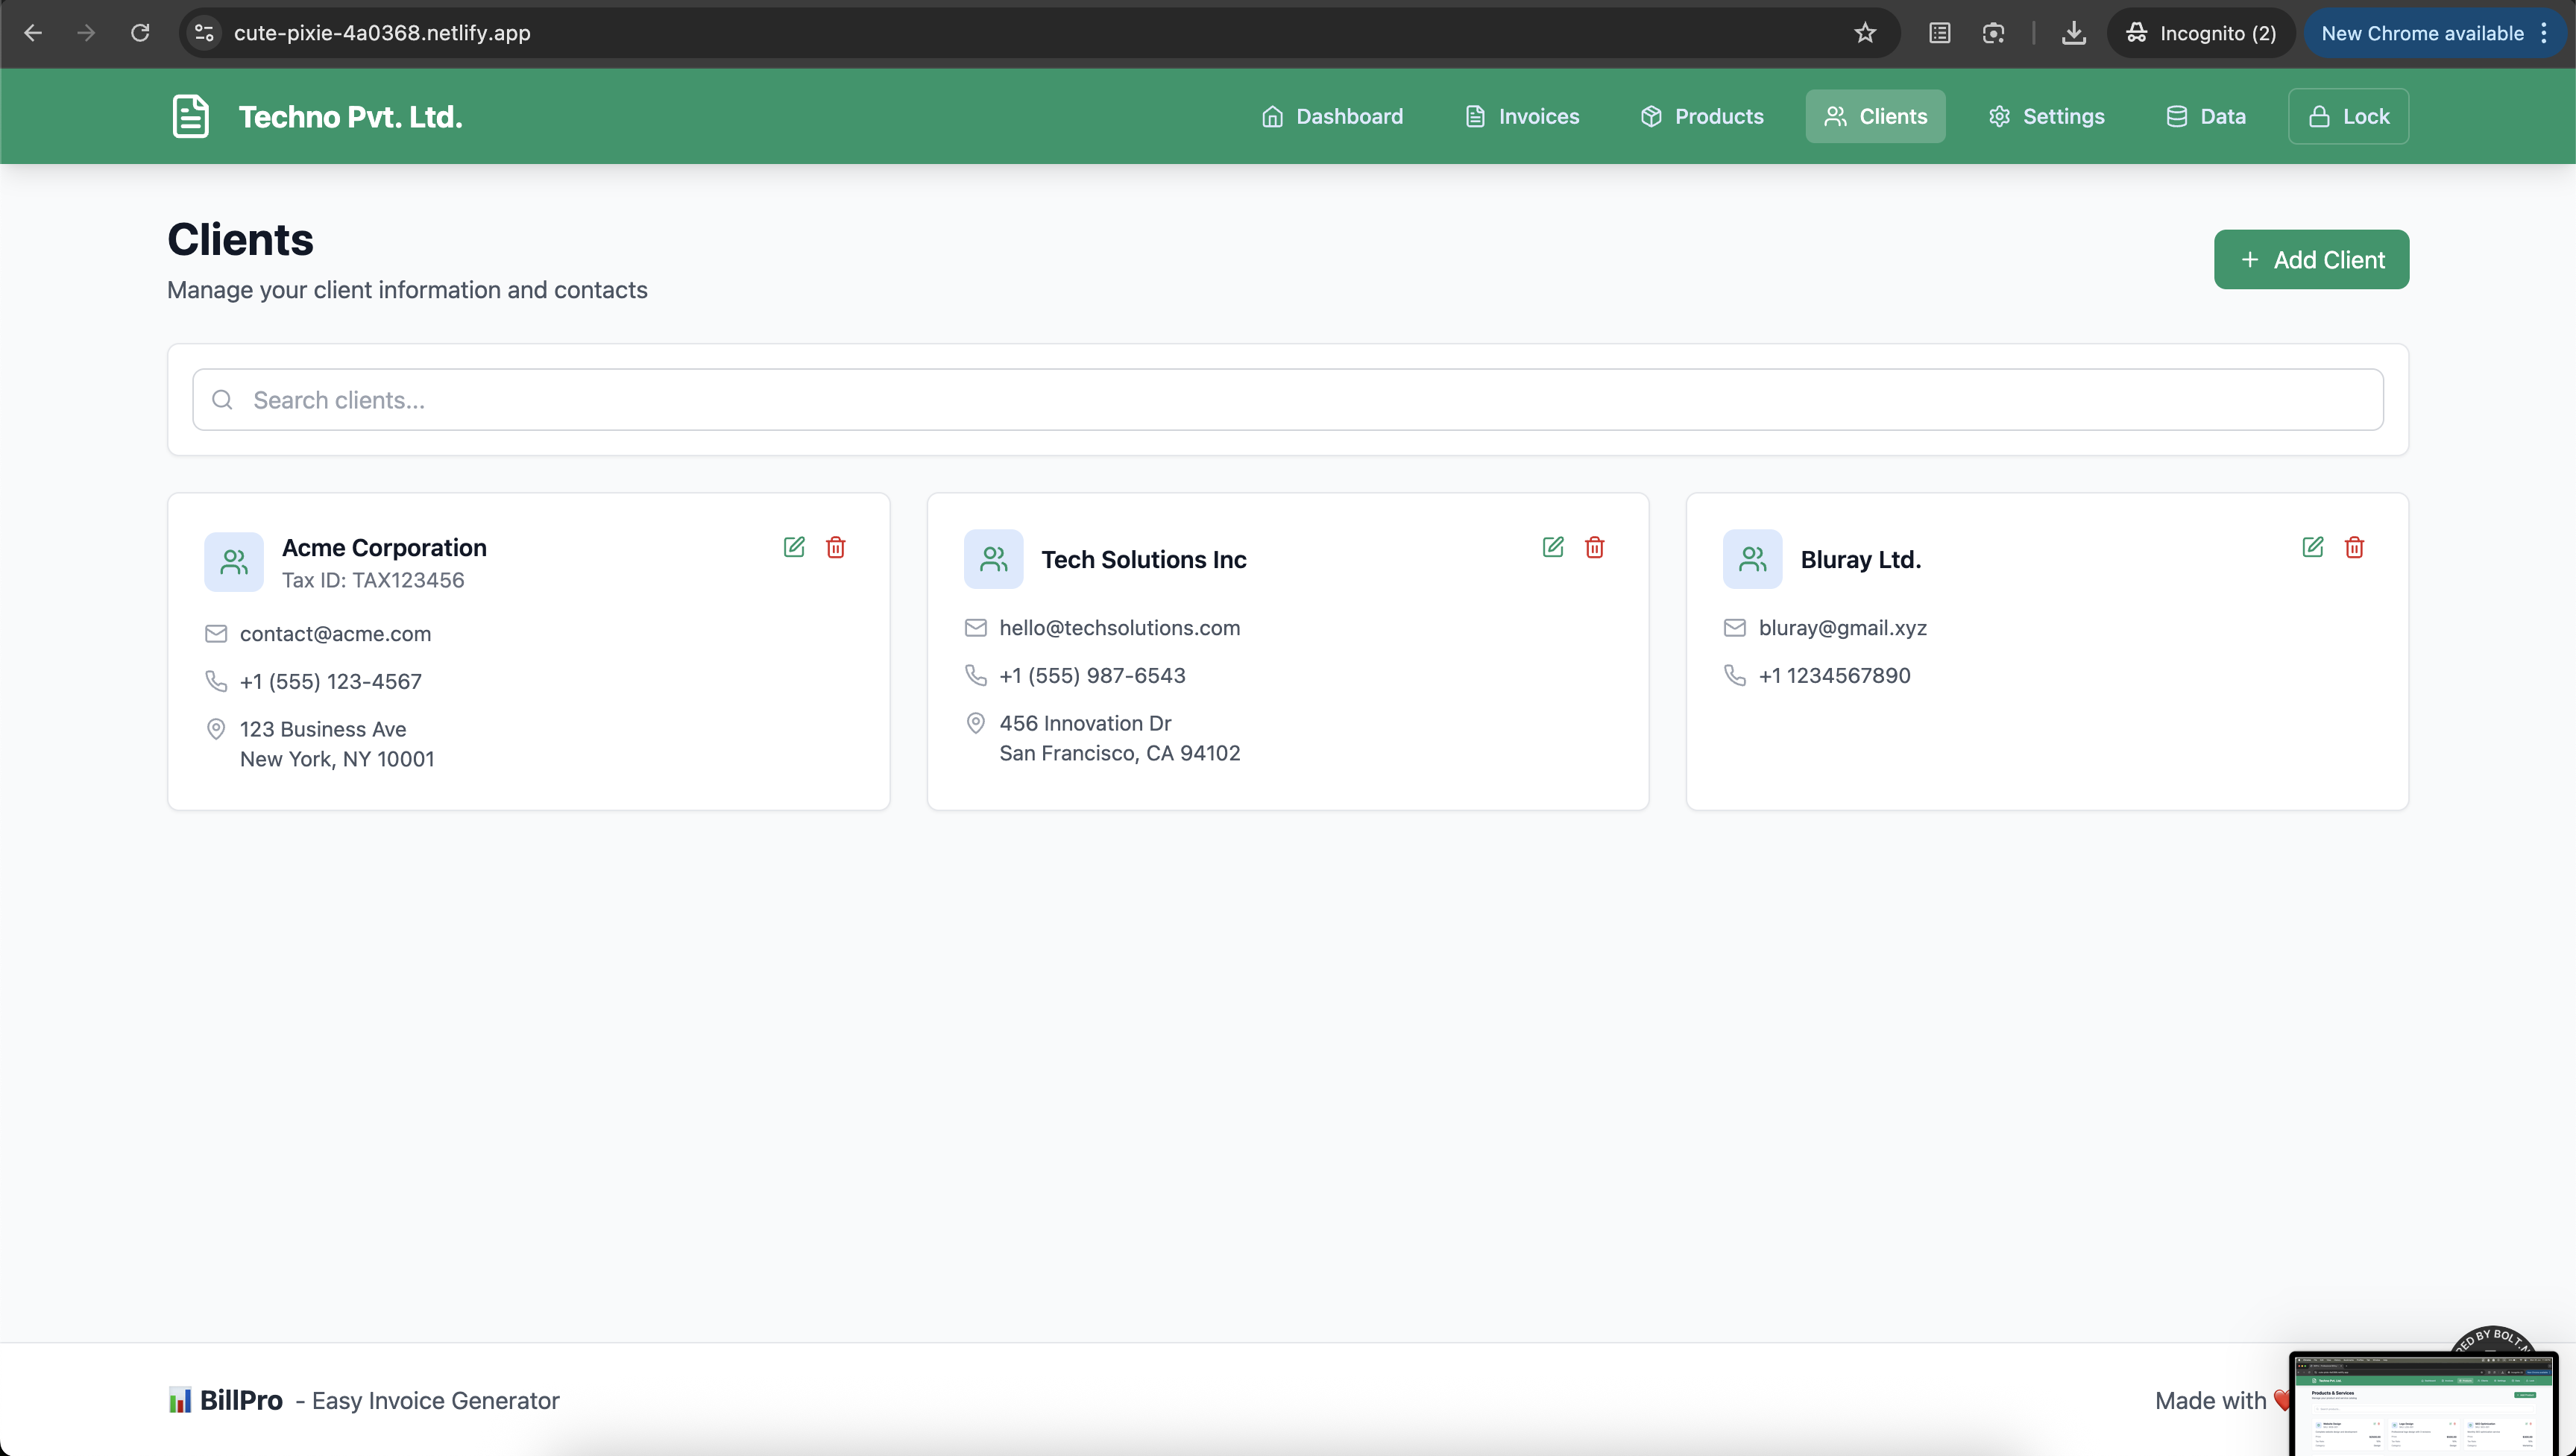Navigate to the Data tab
Viewport: 2576px width, 1456px height.
[2206, 116]
